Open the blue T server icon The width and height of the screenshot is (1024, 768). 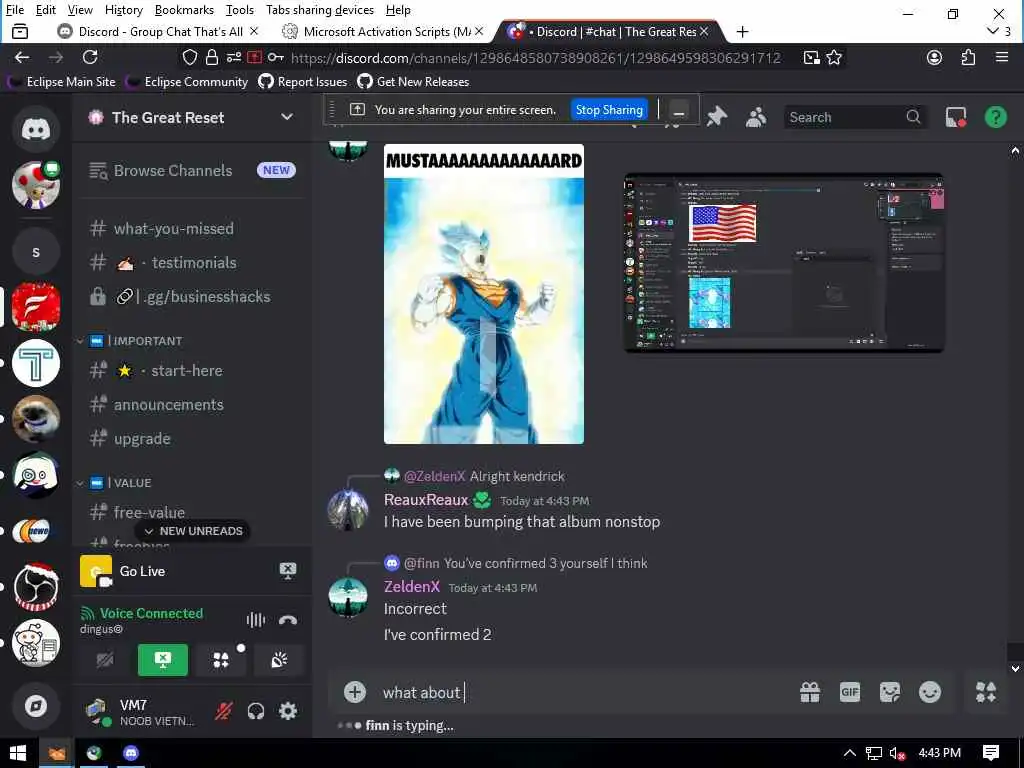coord(35,363)
